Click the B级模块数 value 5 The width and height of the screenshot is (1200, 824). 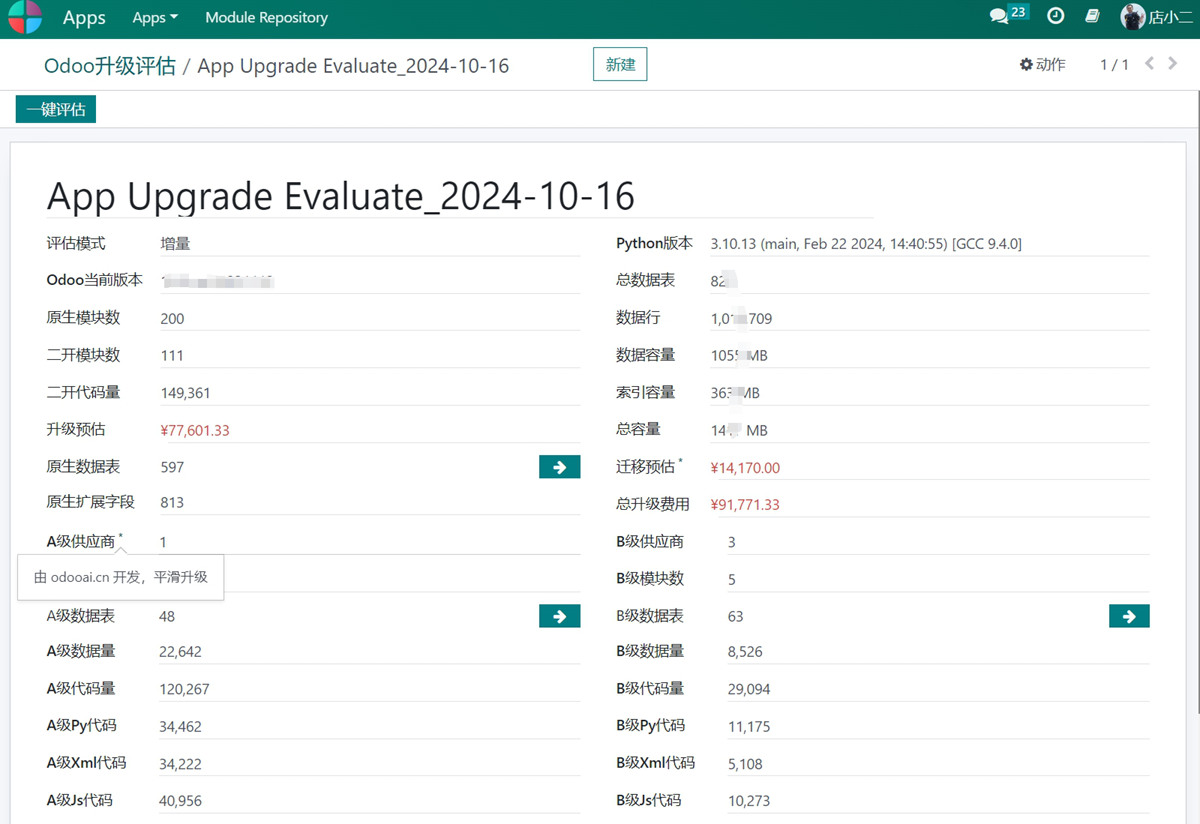coord(732,579)
